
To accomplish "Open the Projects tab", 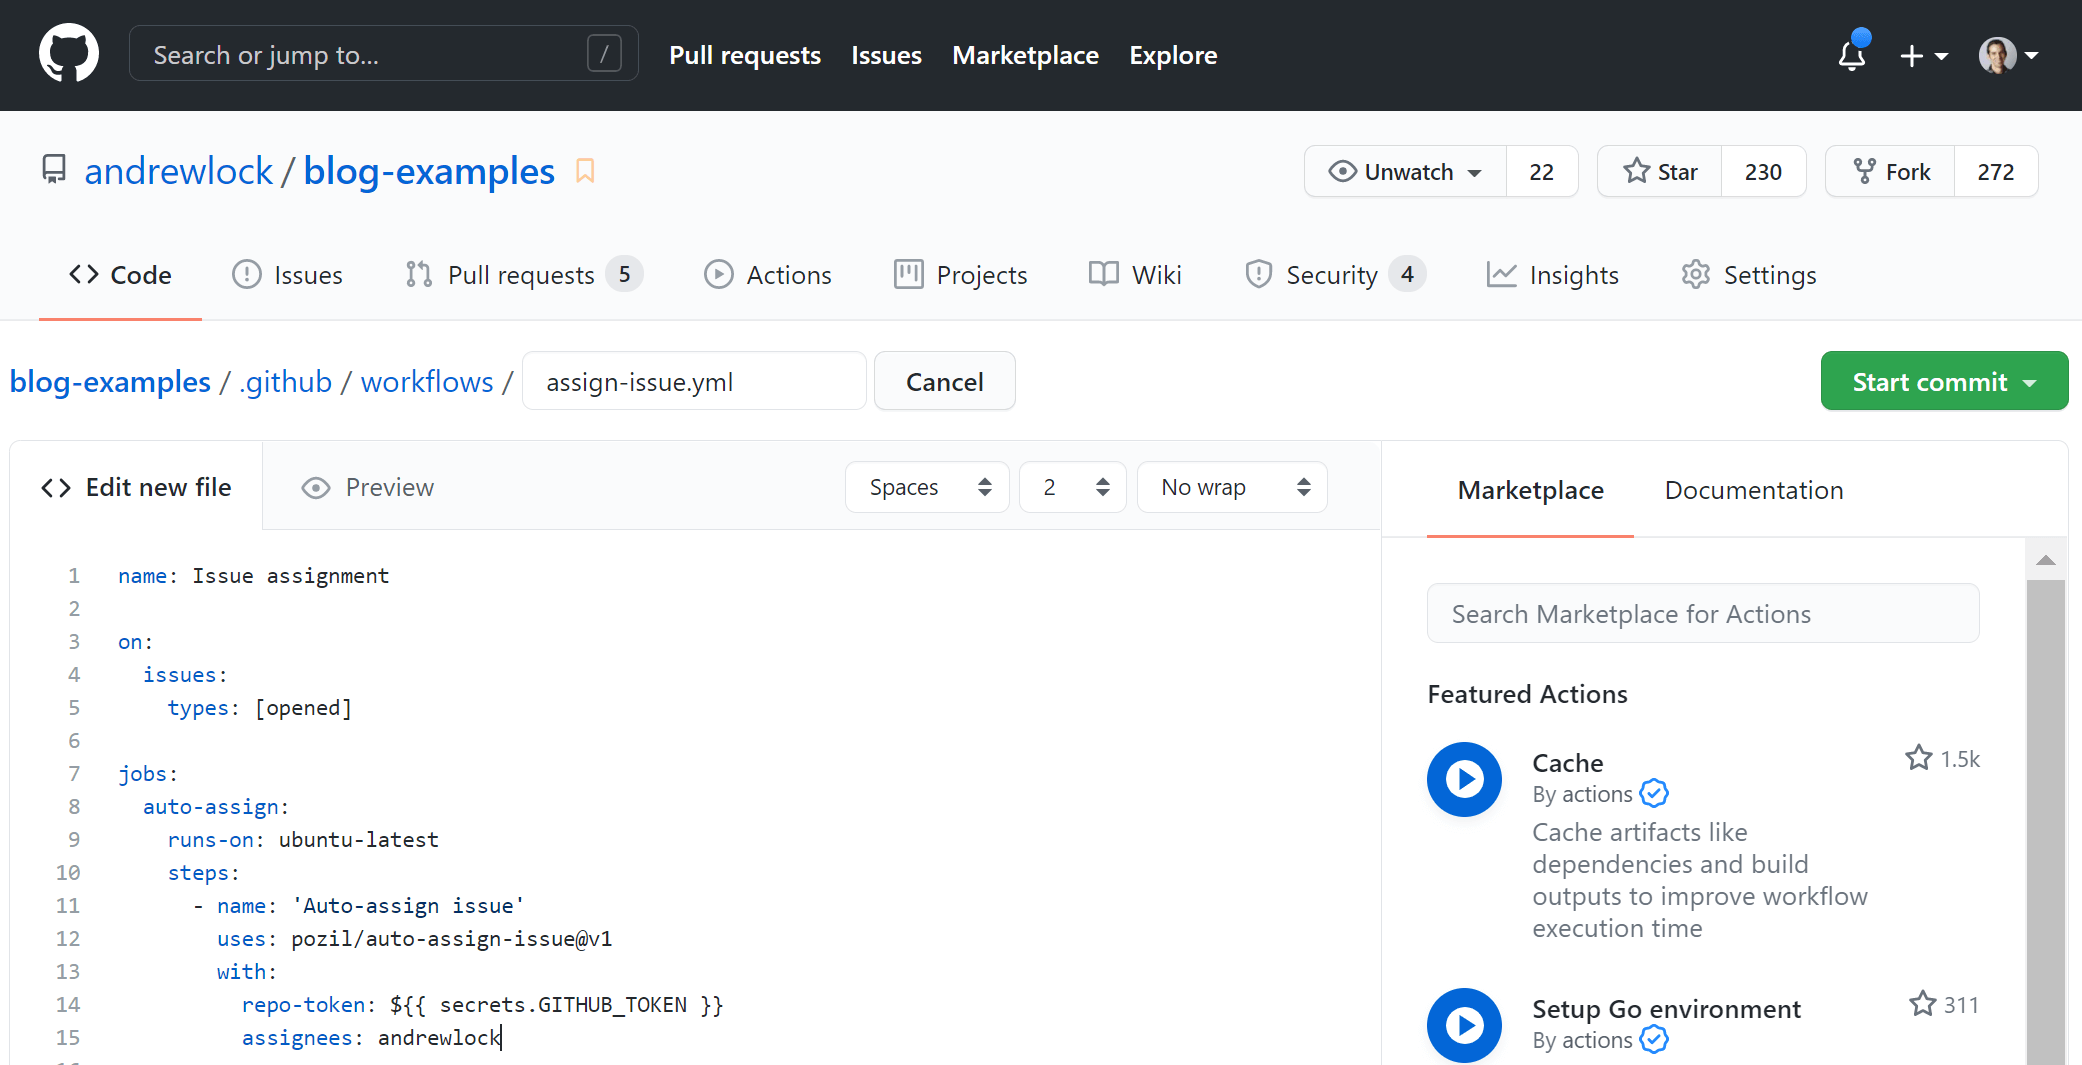I will pos(960,275).
